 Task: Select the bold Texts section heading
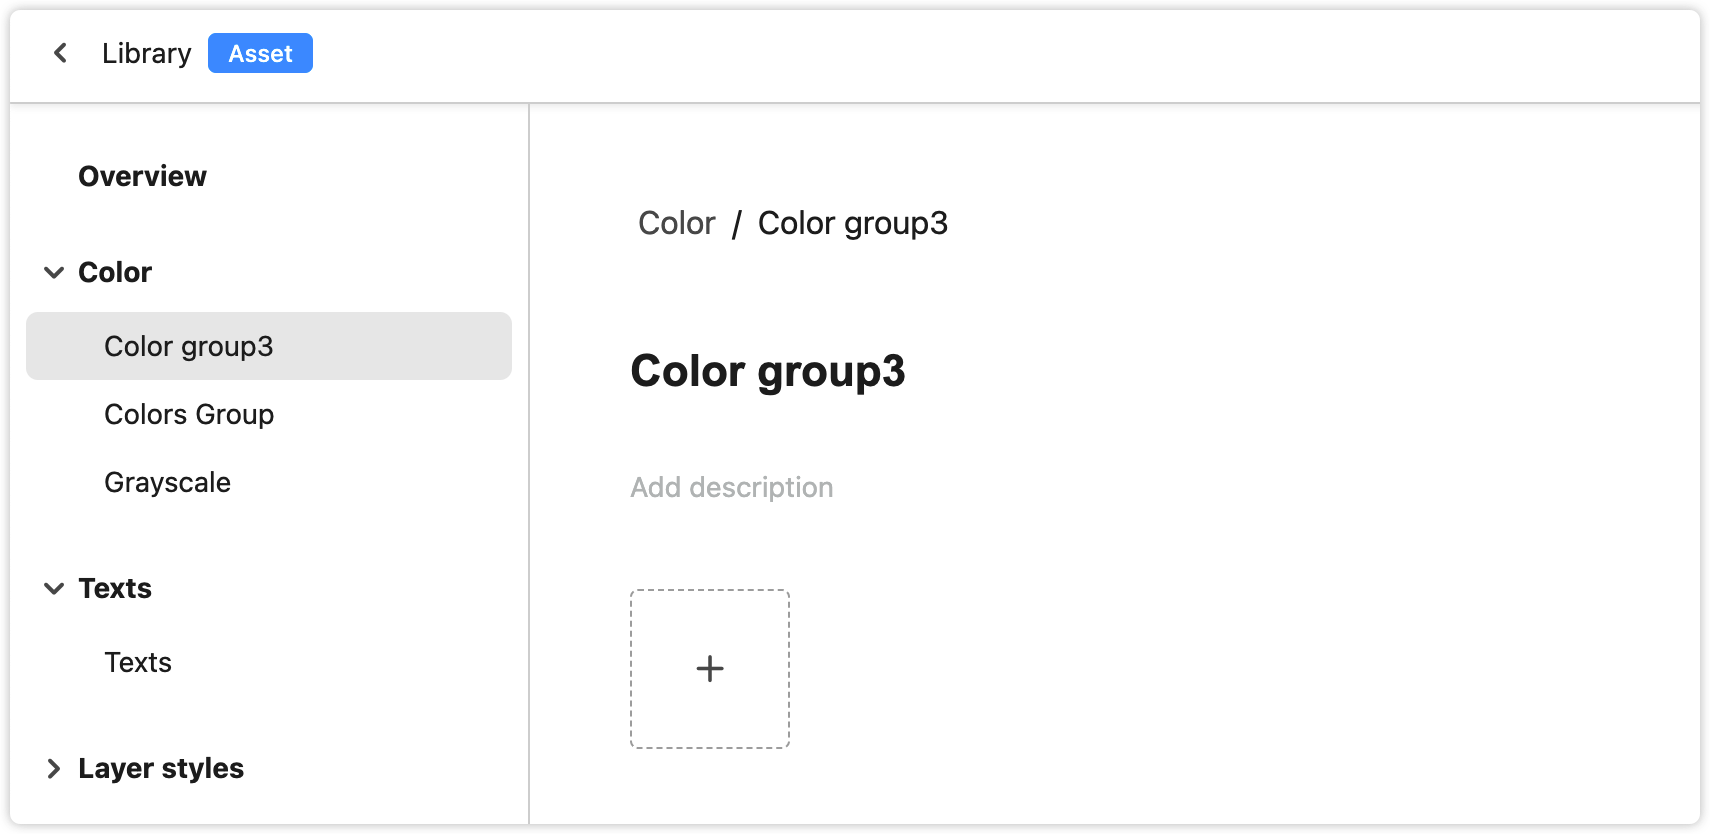coord(115,588)
